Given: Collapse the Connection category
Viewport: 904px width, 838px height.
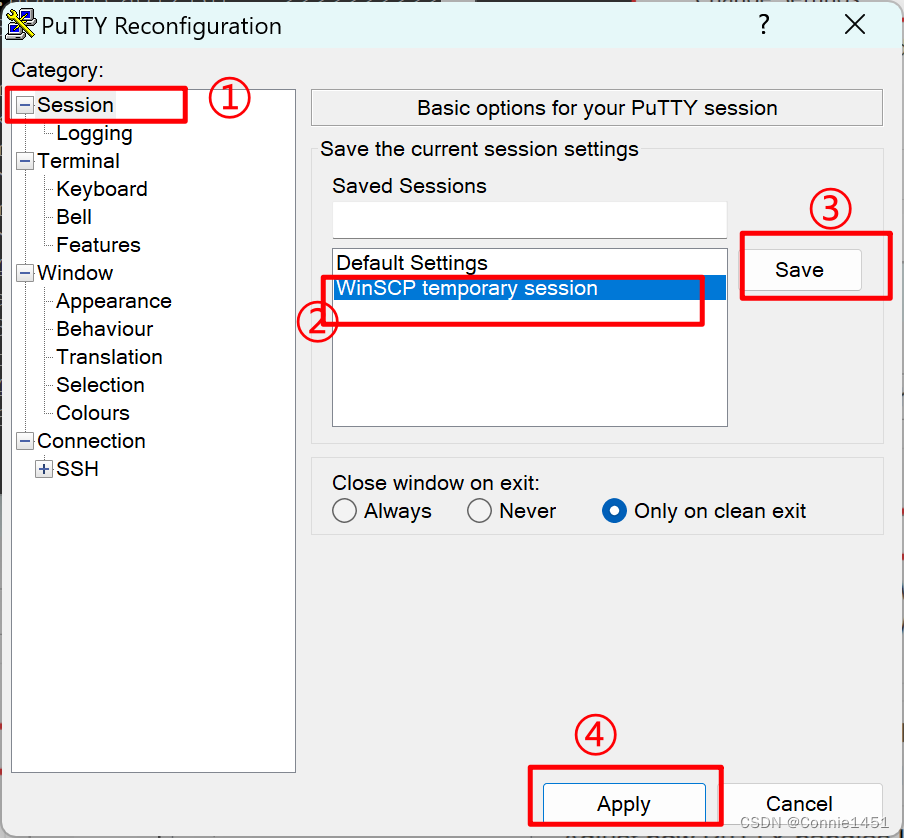Looking at the screenshot, I should click(x=23, y=441).
